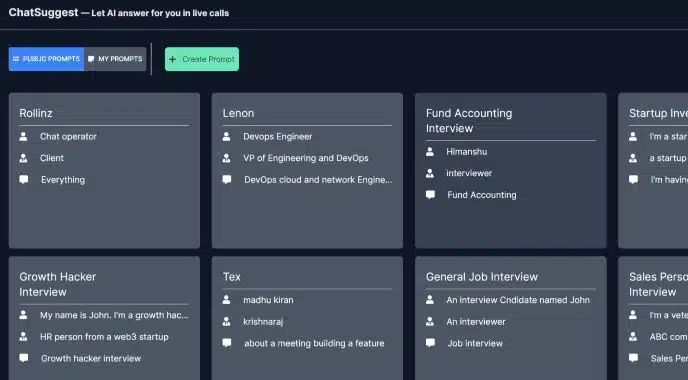Click the person icon beside interviewer
688x380 pixels.
click(430, 173)
